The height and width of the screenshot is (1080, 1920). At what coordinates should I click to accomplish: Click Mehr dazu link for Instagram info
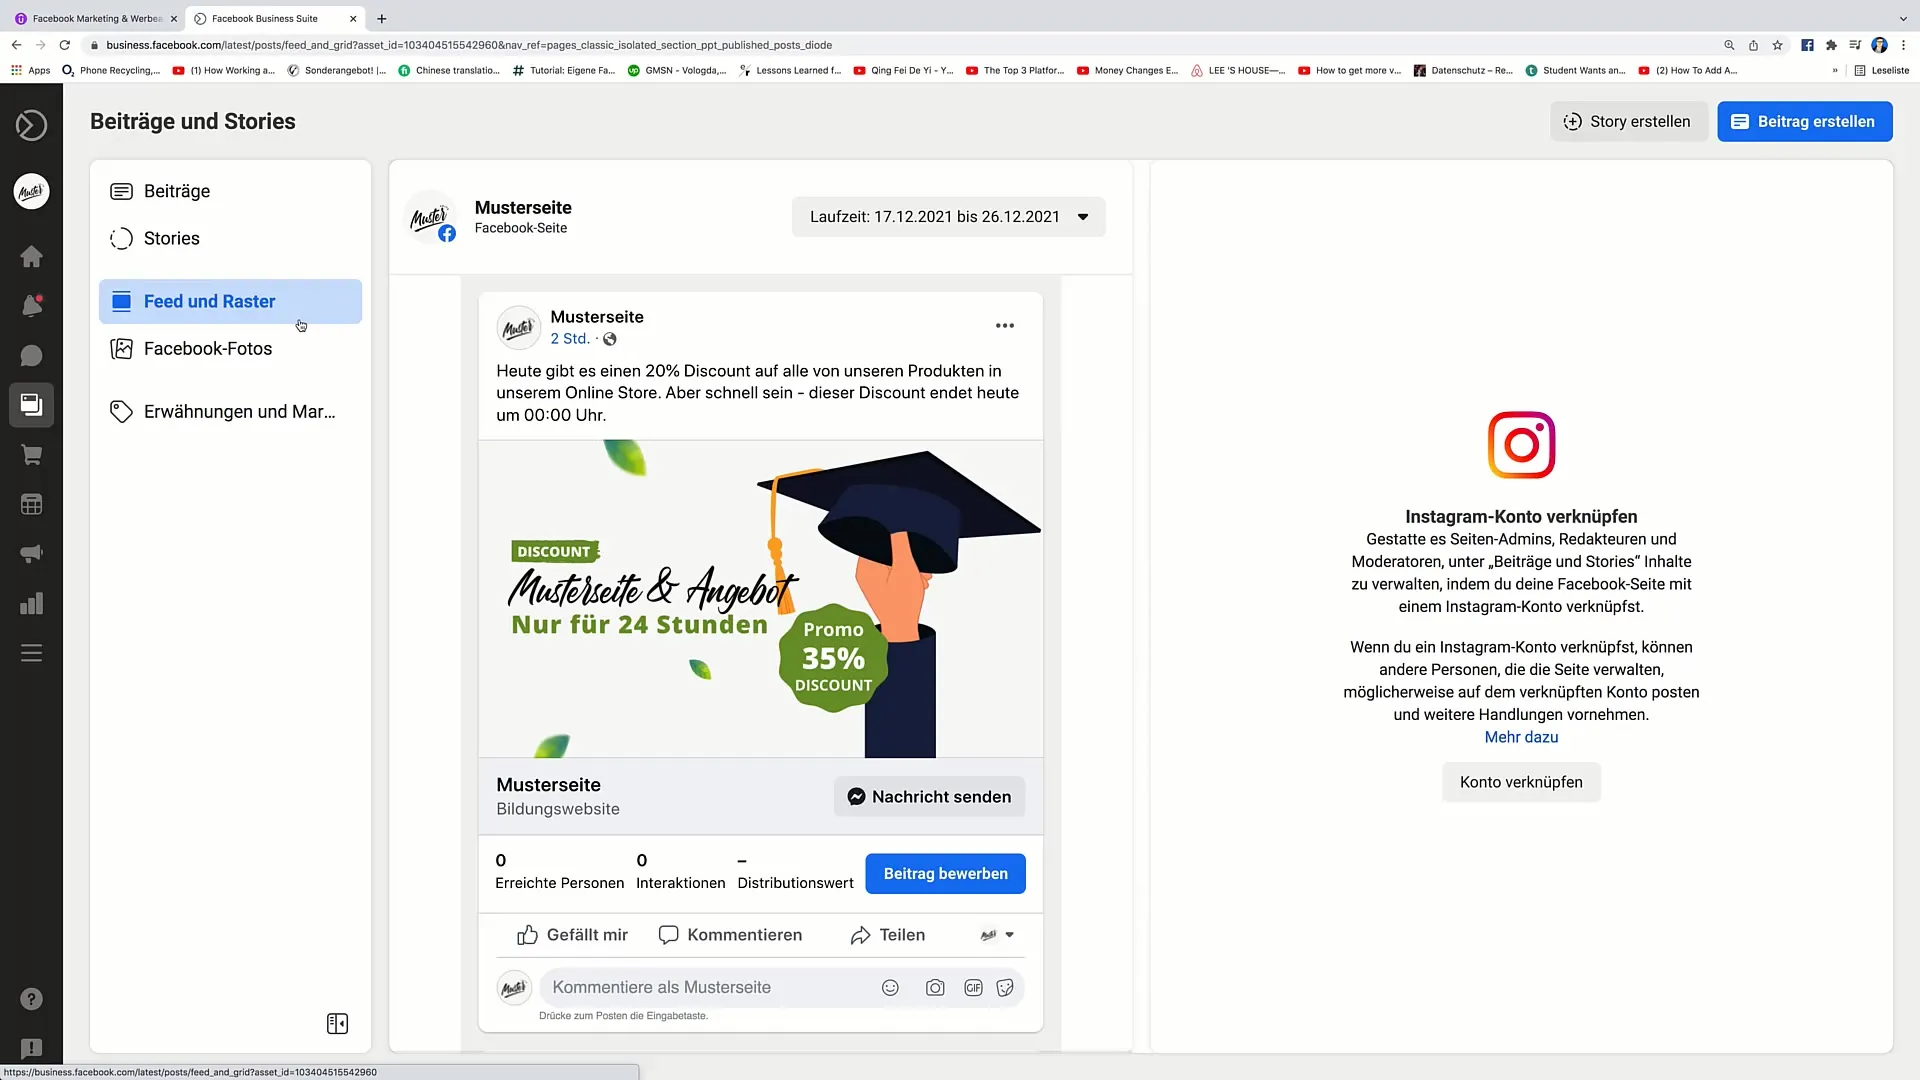point(1522,736)
